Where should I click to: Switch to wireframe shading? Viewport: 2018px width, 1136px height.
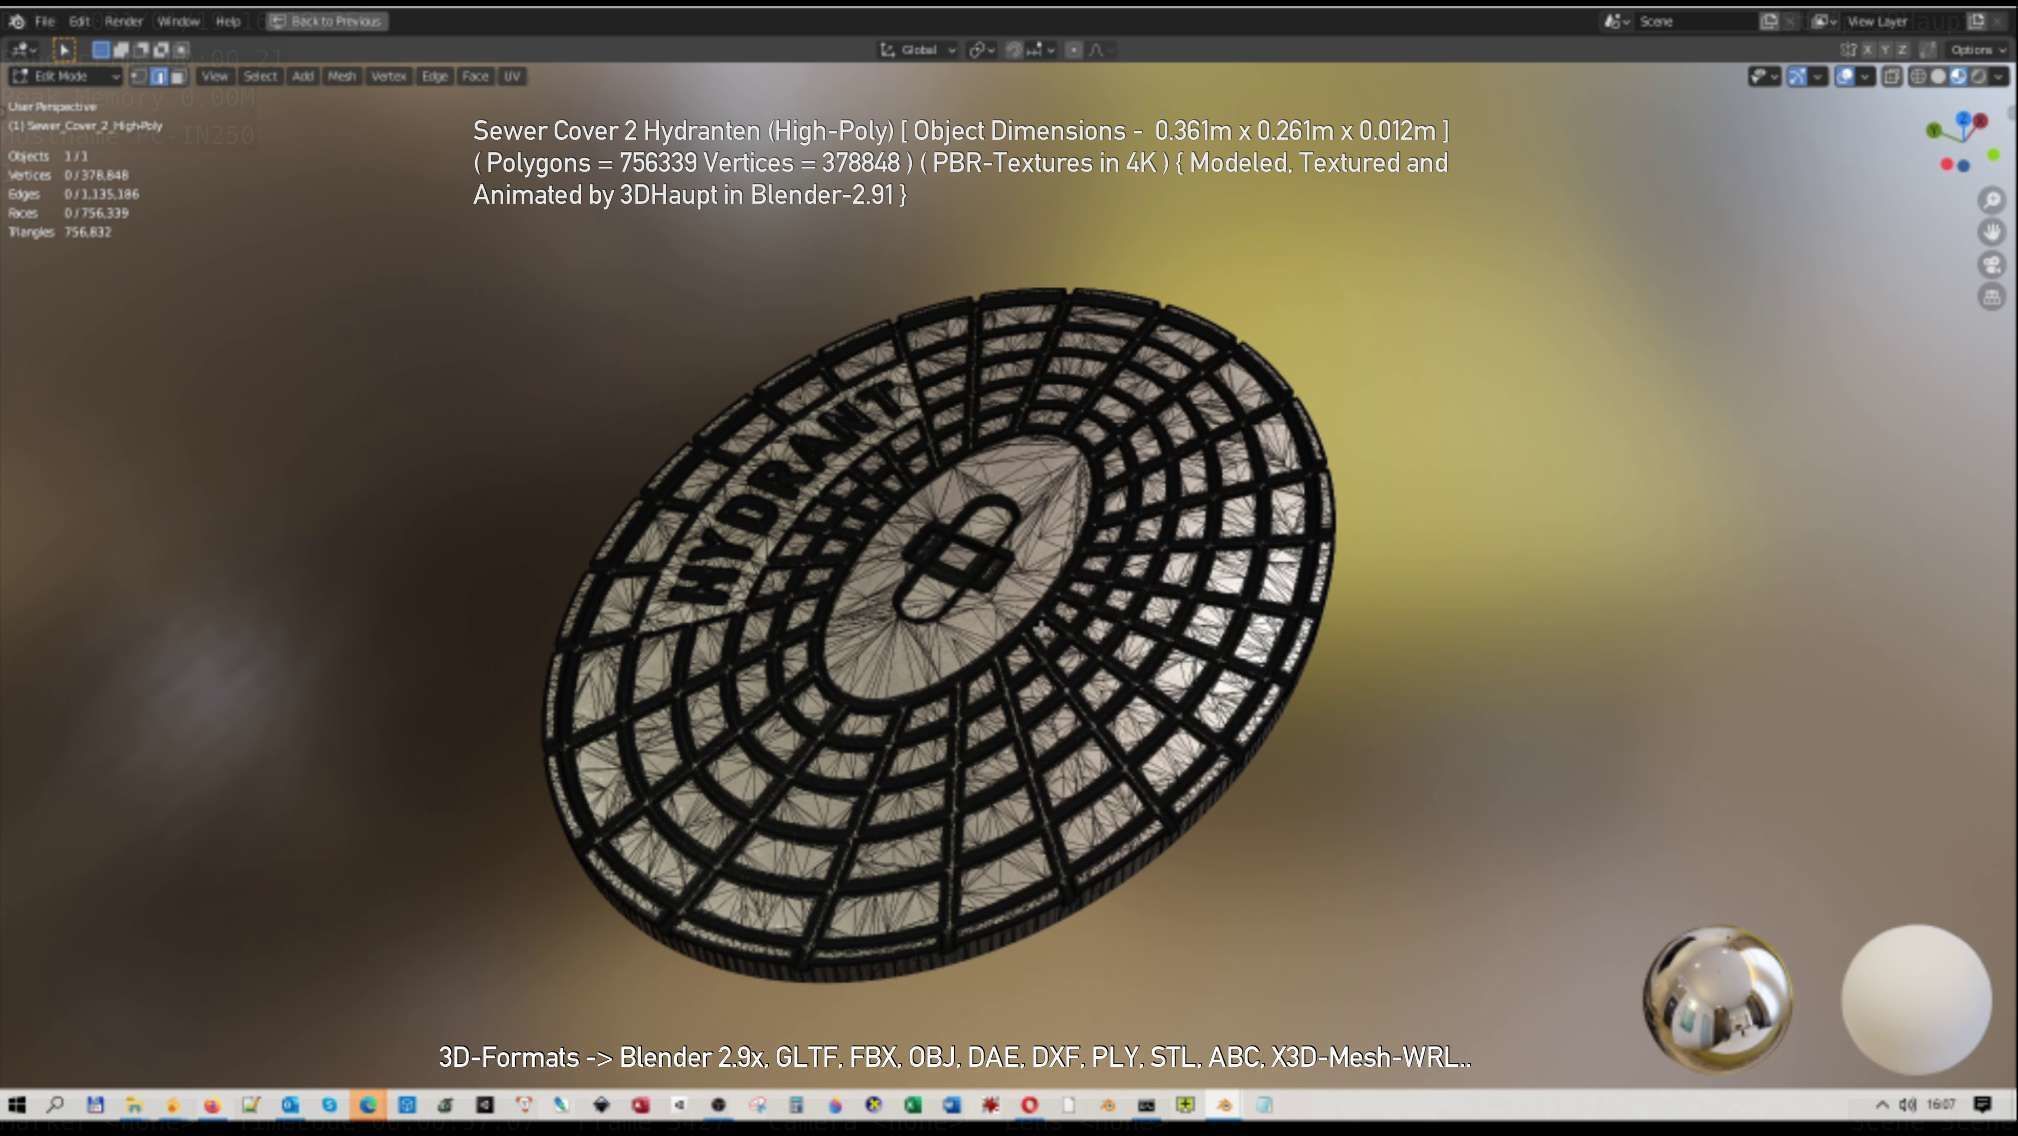point(1918,76)
